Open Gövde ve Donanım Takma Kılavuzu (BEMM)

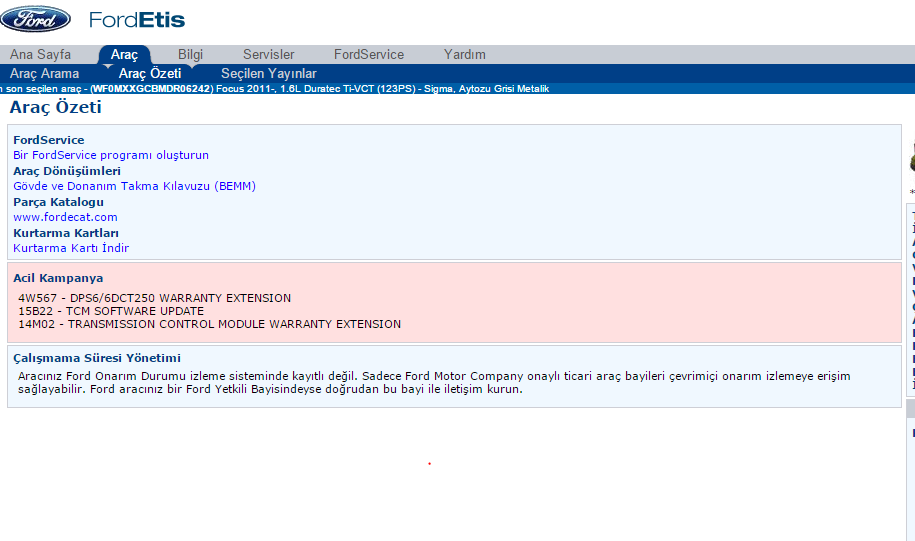click(x=134, y=186)
